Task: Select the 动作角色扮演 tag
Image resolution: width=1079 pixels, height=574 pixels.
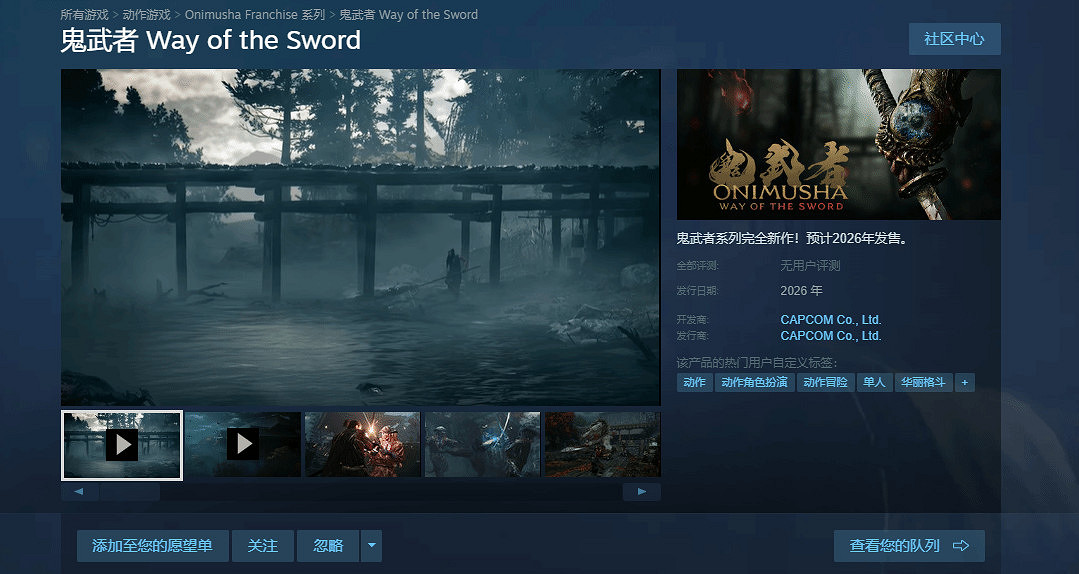Action: point(754,382)
